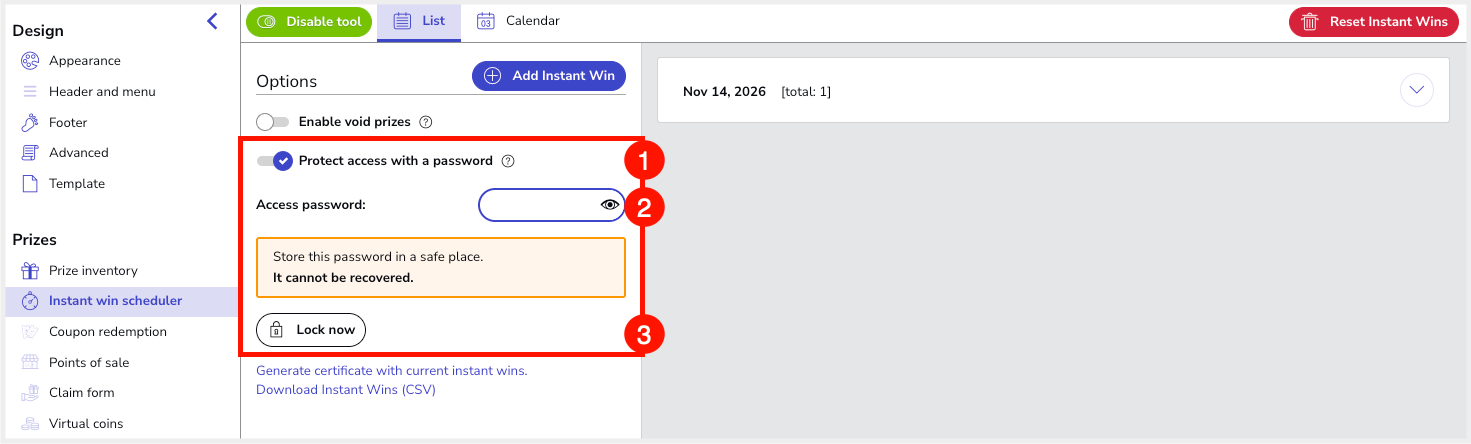Click the Lock now button
The width and height of the screenshot is (1471, 444).
coord(311,329)
